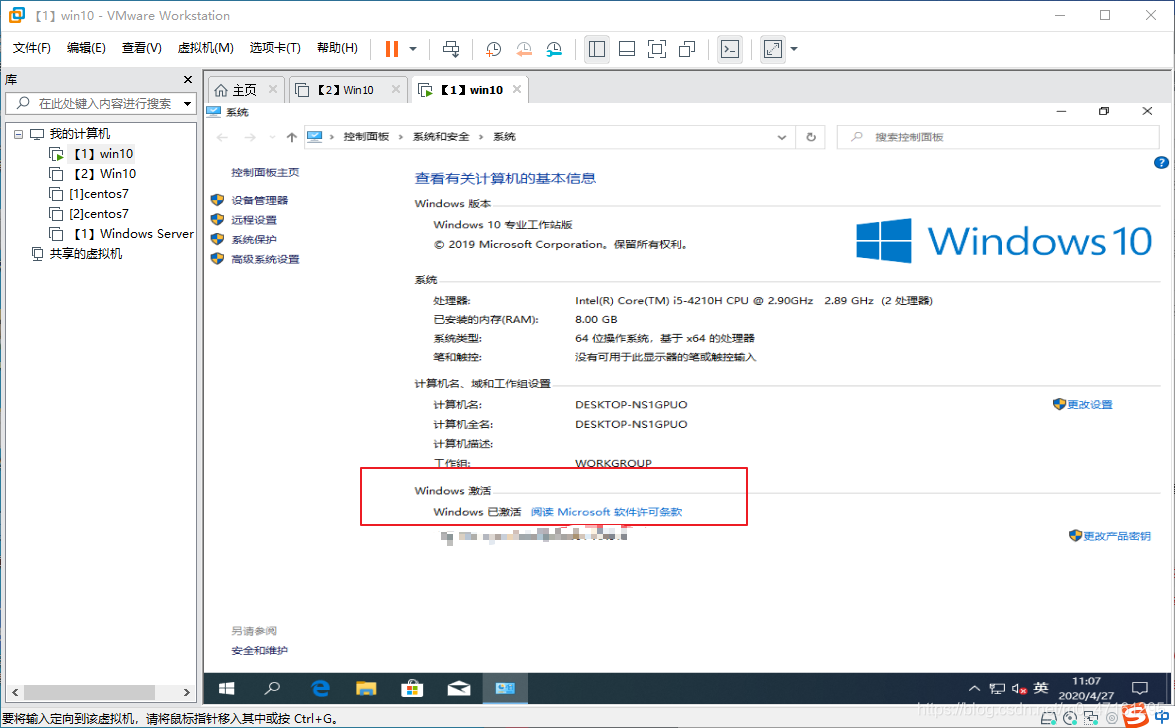Focus the 搜索控制面板 search box
This screenshot has width=1175, height=728.
(x=997, y=137)
